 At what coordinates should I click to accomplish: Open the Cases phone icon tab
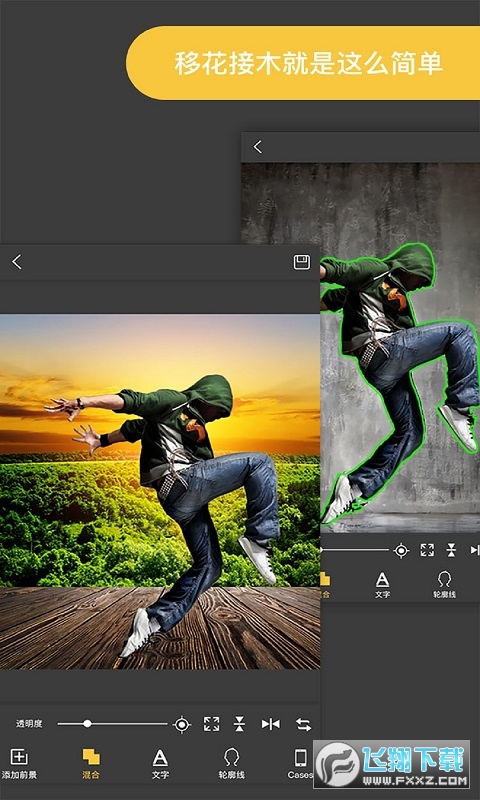[300, 763]
